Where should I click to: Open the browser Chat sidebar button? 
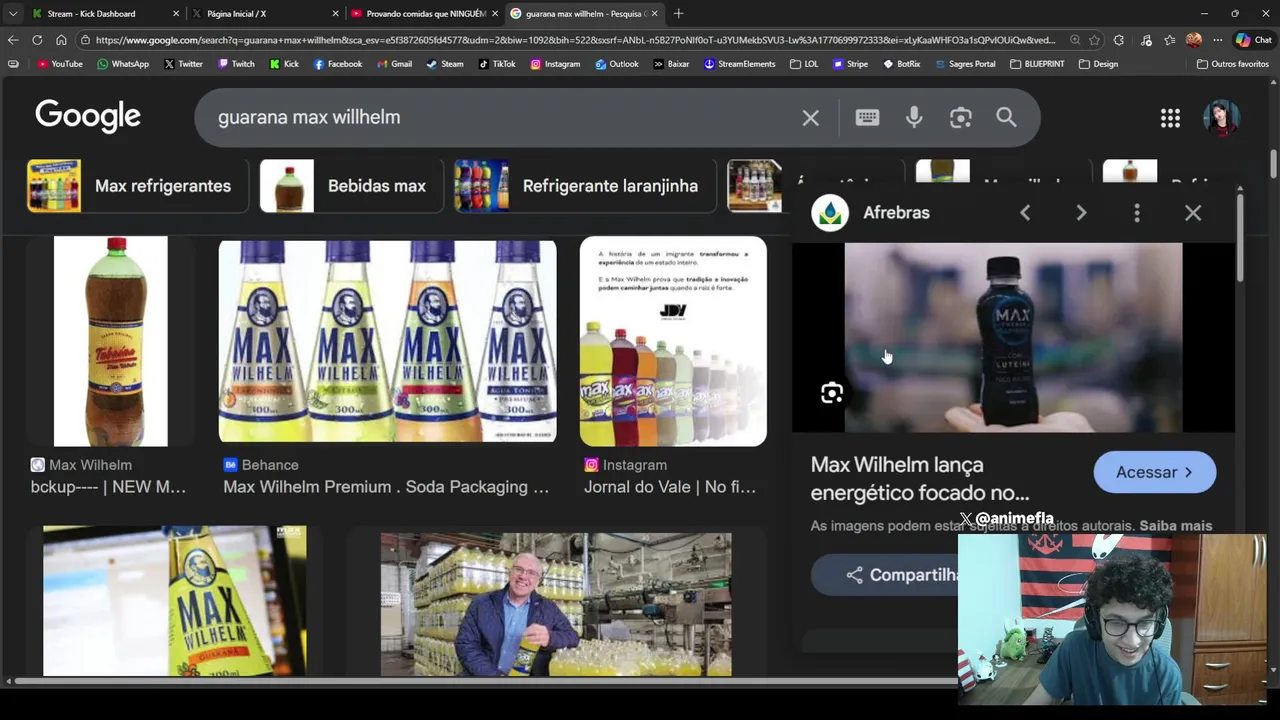click(1254, 40)
